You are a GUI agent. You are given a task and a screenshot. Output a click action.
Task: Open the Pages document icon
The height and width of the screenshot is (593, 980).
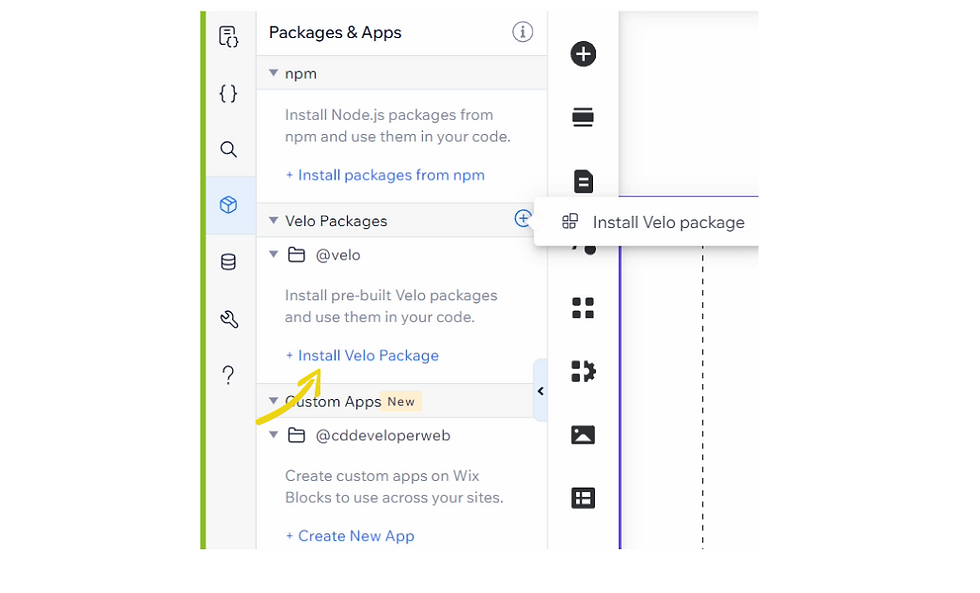583,181
